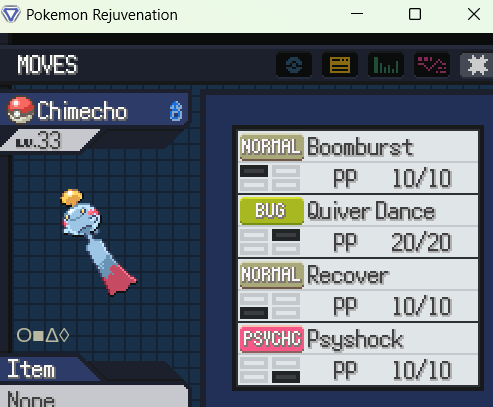Click the PSYCHIC type badge

click(272, 339)
